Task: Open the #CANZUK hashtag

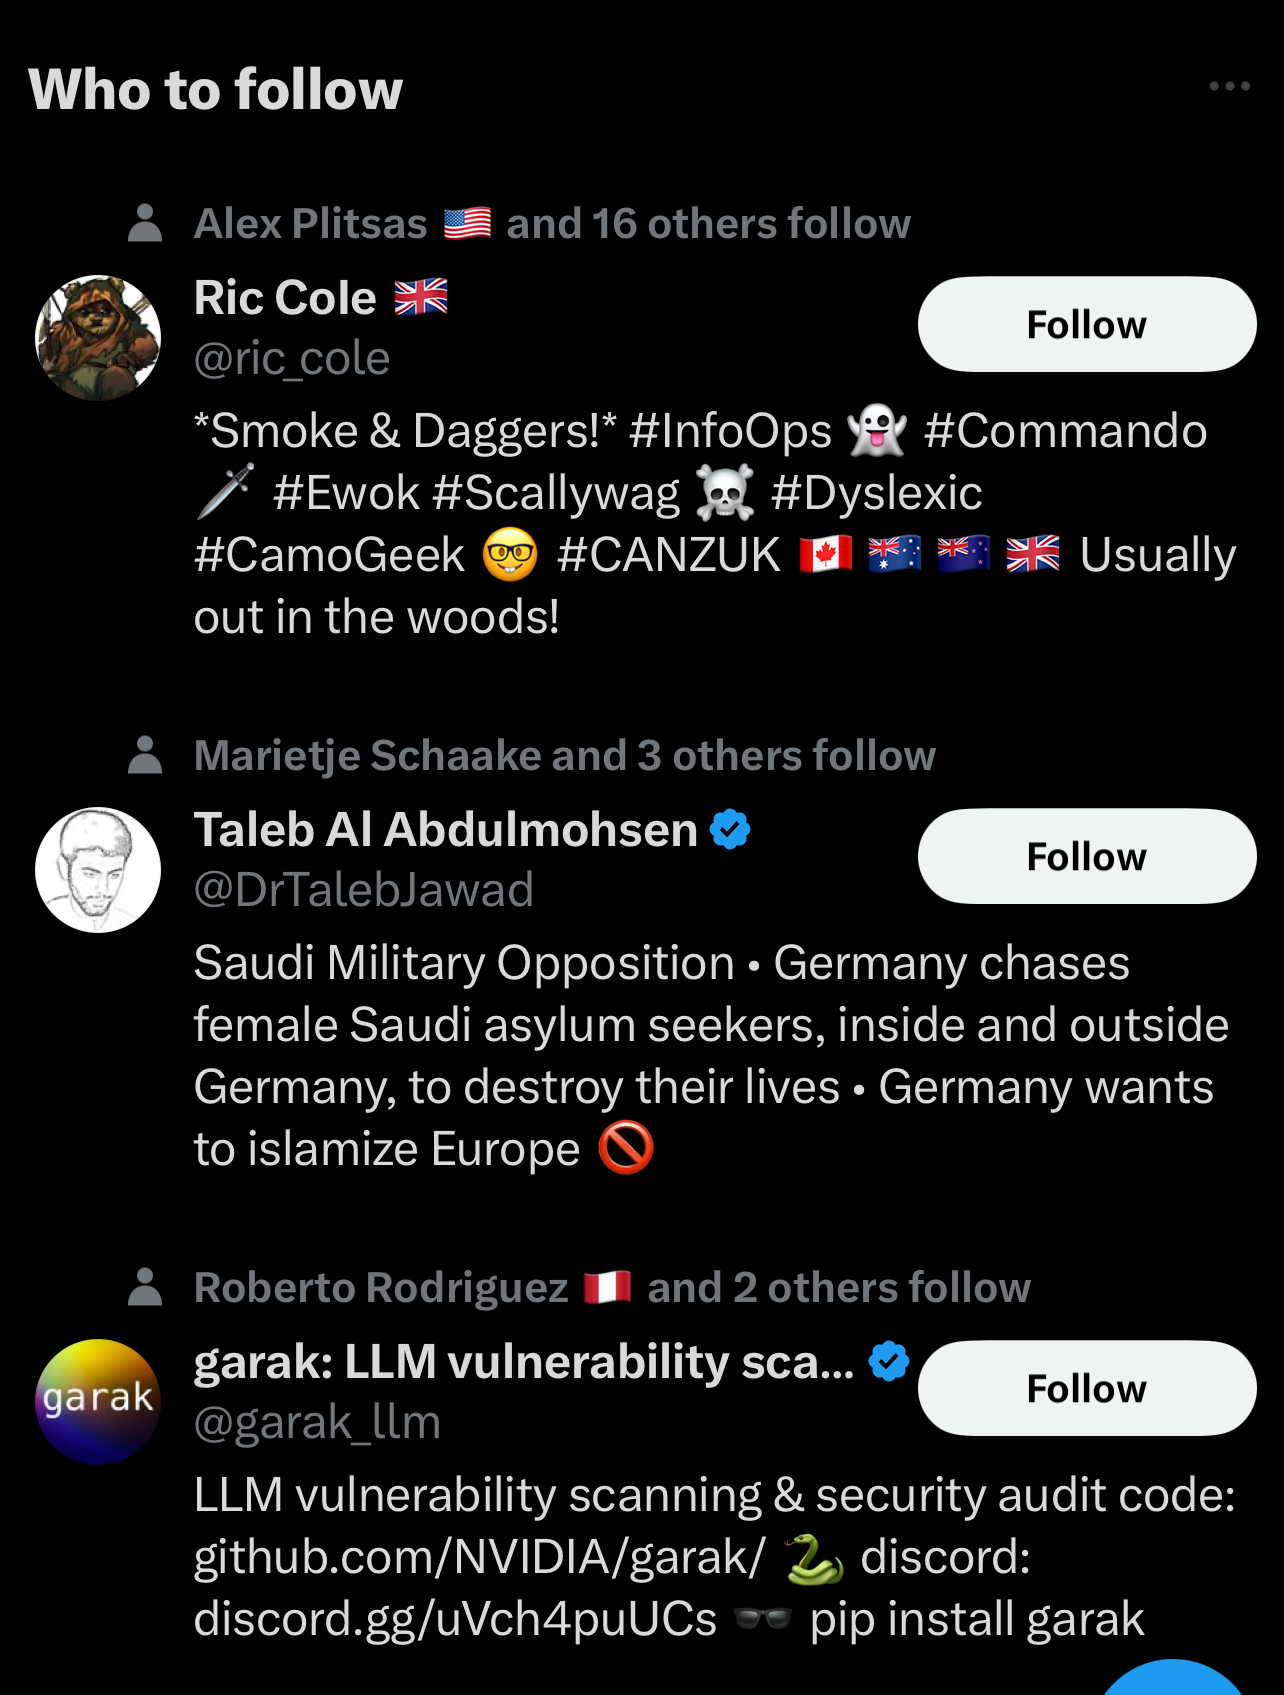Action: pyautogui.click(x=668, y=555)
